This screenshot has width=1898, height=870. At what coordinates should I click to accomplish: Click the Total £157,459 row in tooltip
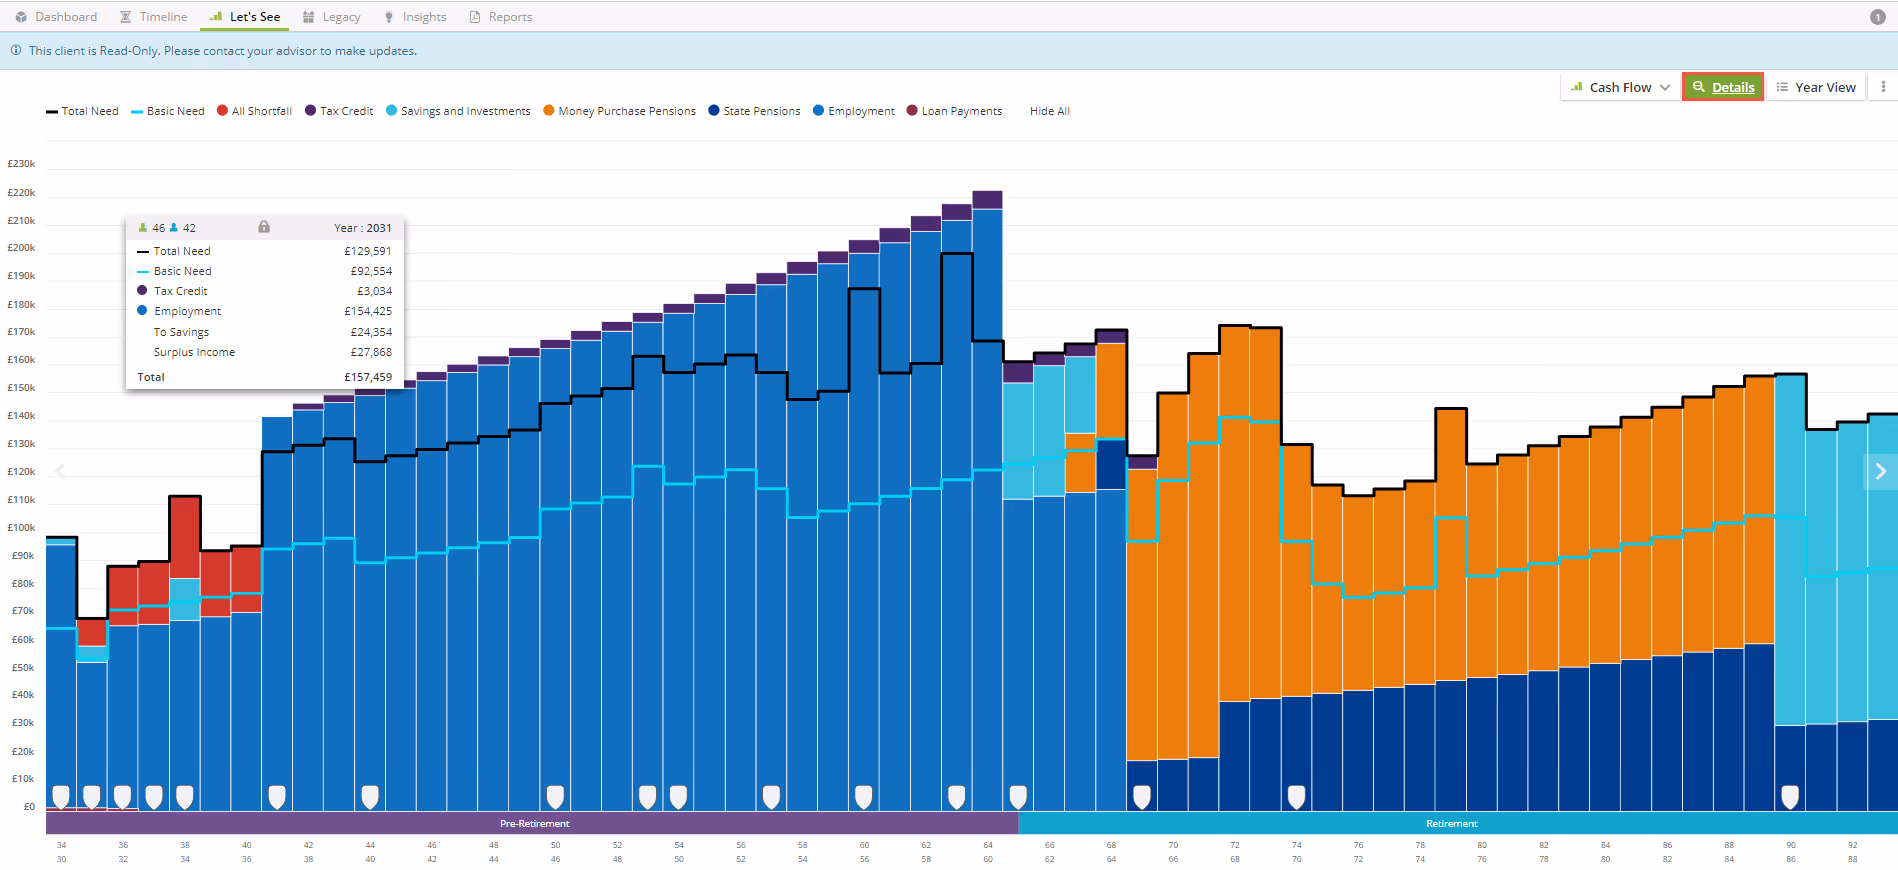tap(264, 377)
